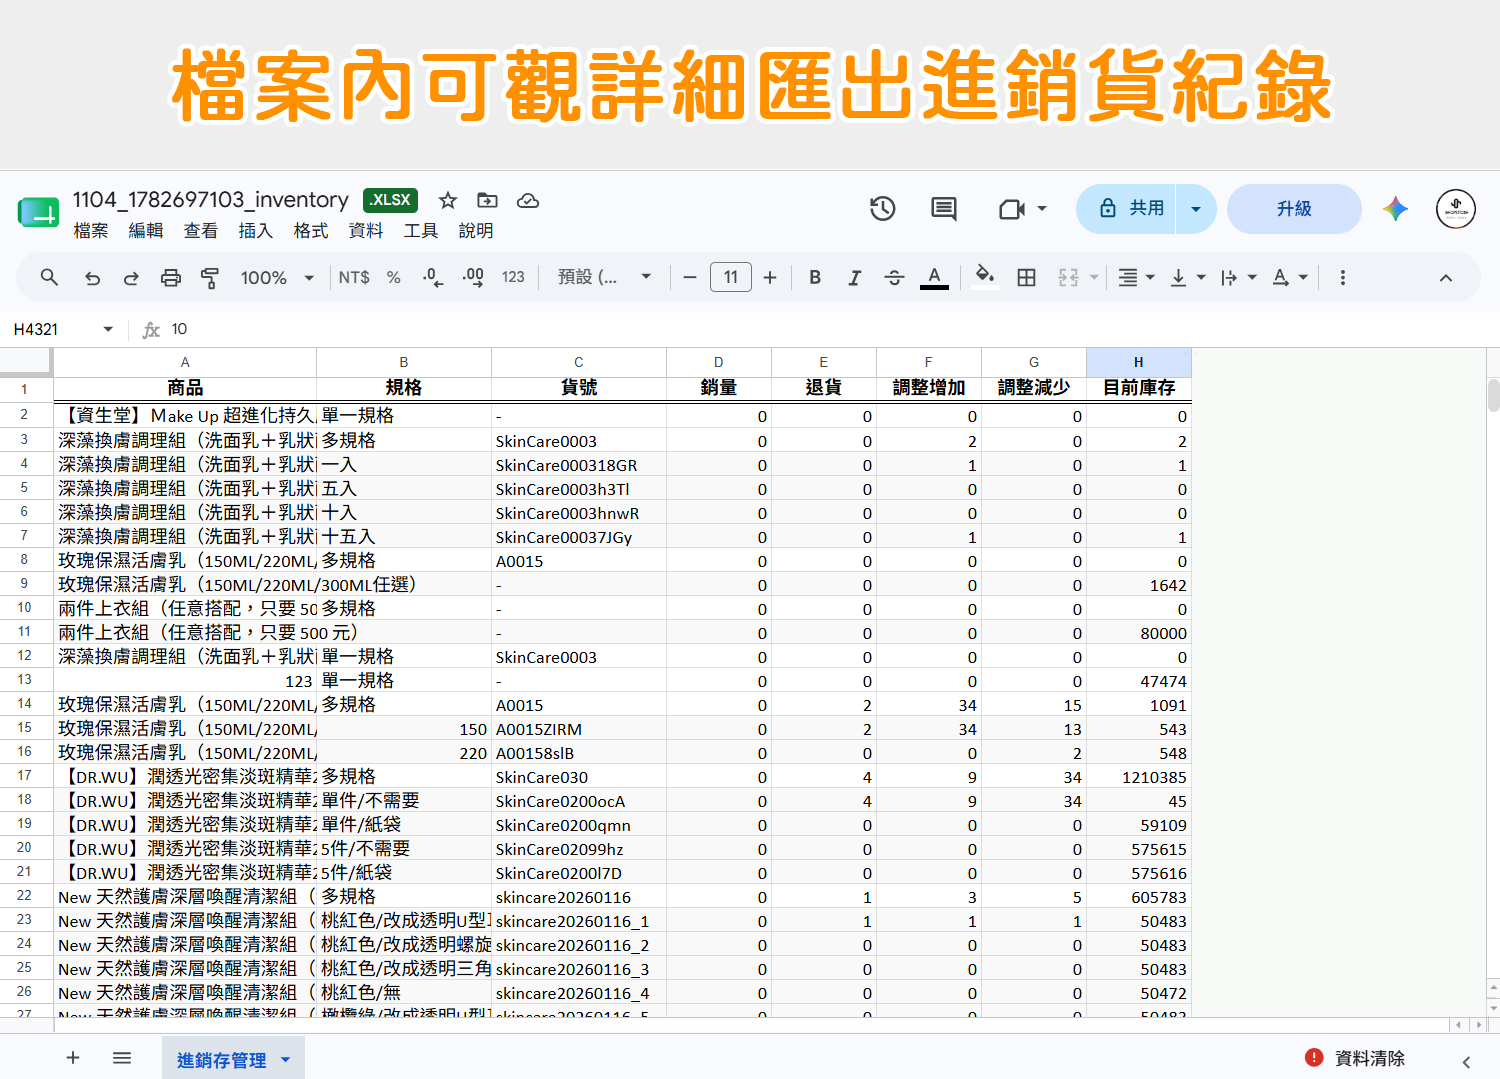The image size is (1500, 1079).
Task: Click the search magnifier in toolbar
Action: point(49,277)
